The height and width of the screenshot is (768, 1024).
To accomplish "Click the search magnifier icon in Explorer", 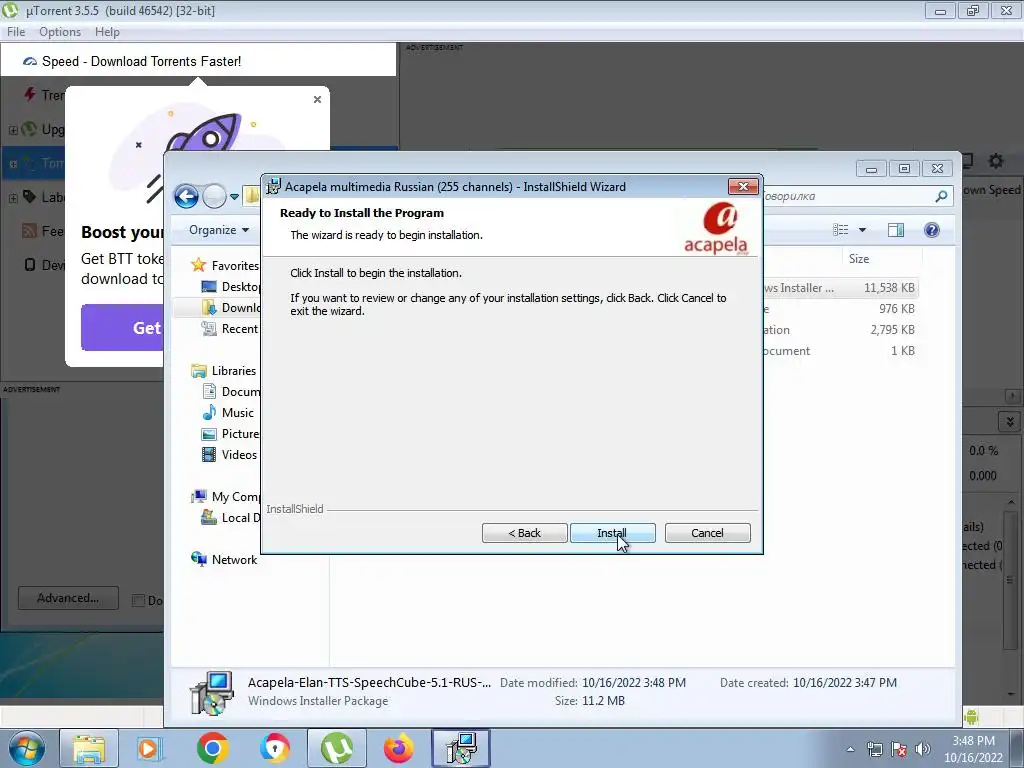I will [x=941, y=196].
